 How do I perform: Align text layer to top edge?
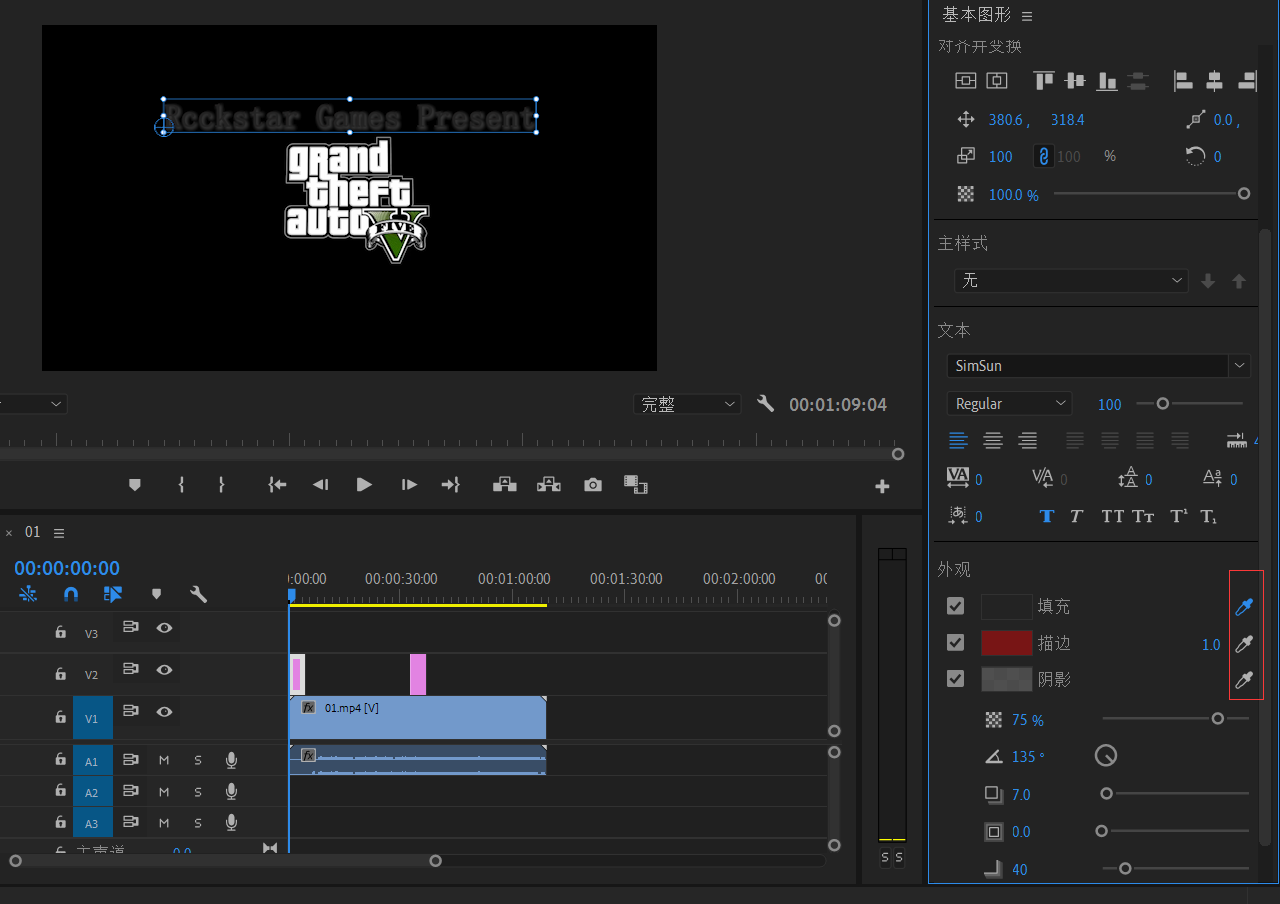(x=1044, y=81)
